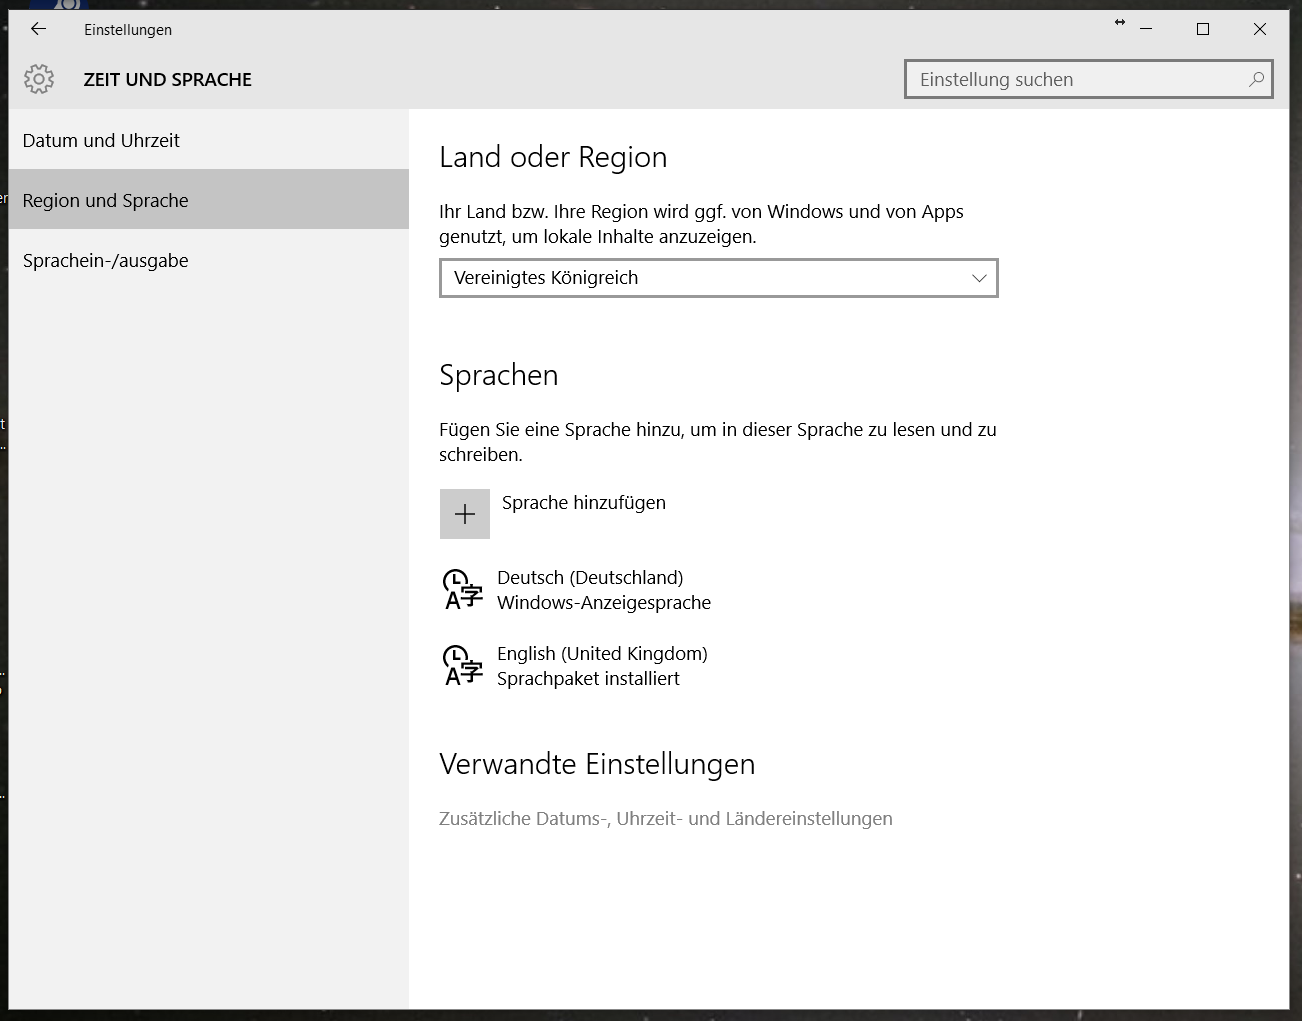Click the Verwandte Einstellungen heading
Image resolution: width=1302 pixels, height=1021 pixels.
[x=597, y=764]
